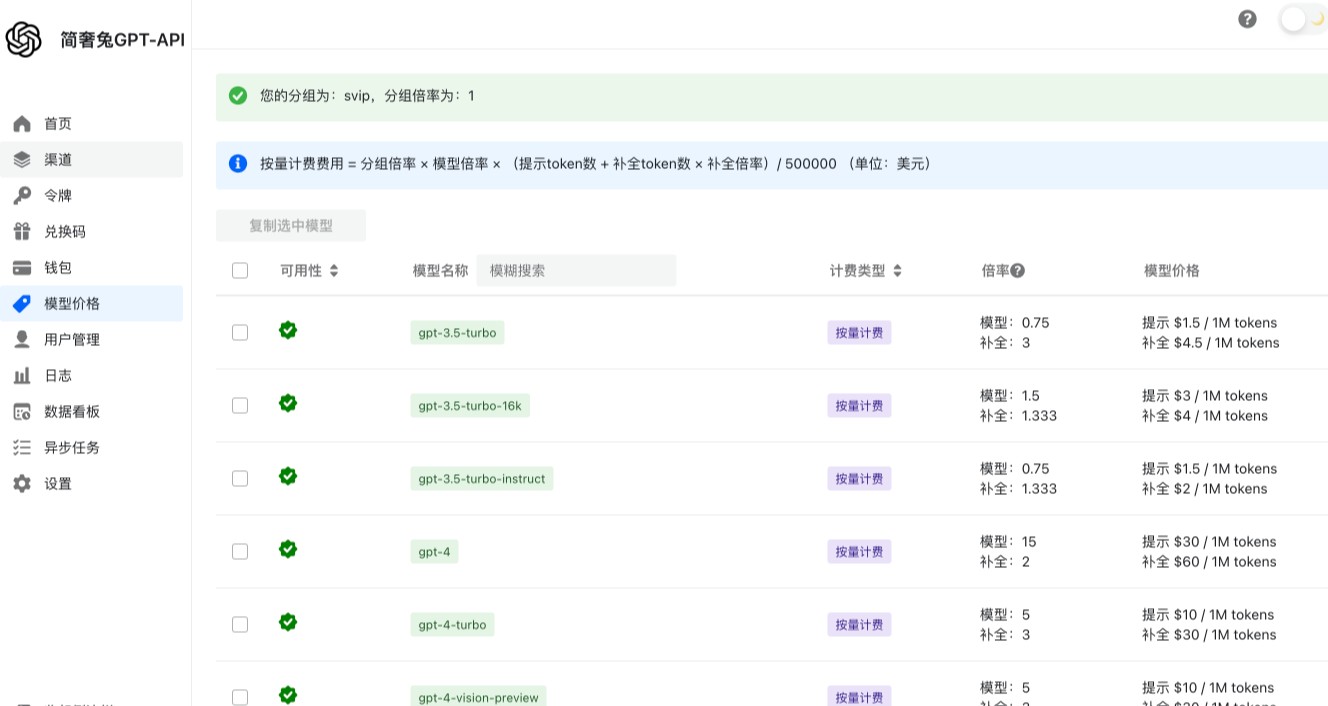The image size is (1328, 706).
Task: Check the gpt-3.5-turbo row checkbox
Action: click(240, 332)
